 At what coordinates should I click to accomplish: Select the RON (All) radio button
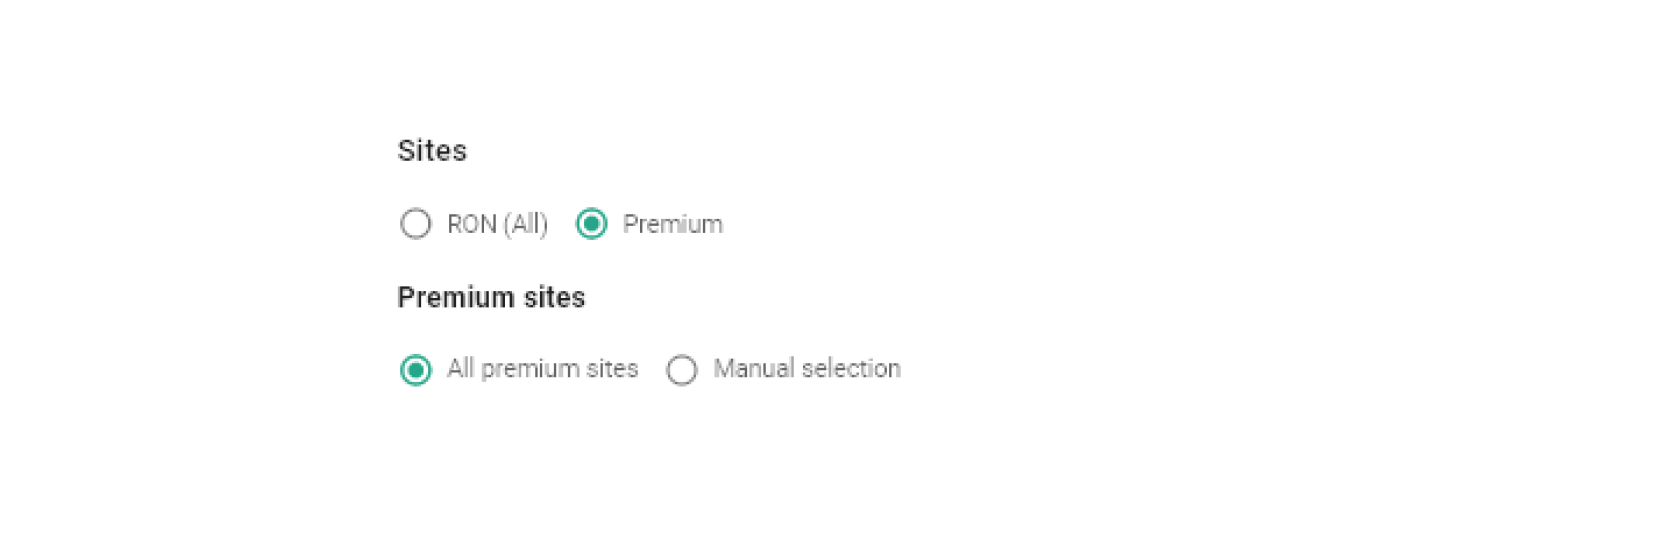click(416, 224)
